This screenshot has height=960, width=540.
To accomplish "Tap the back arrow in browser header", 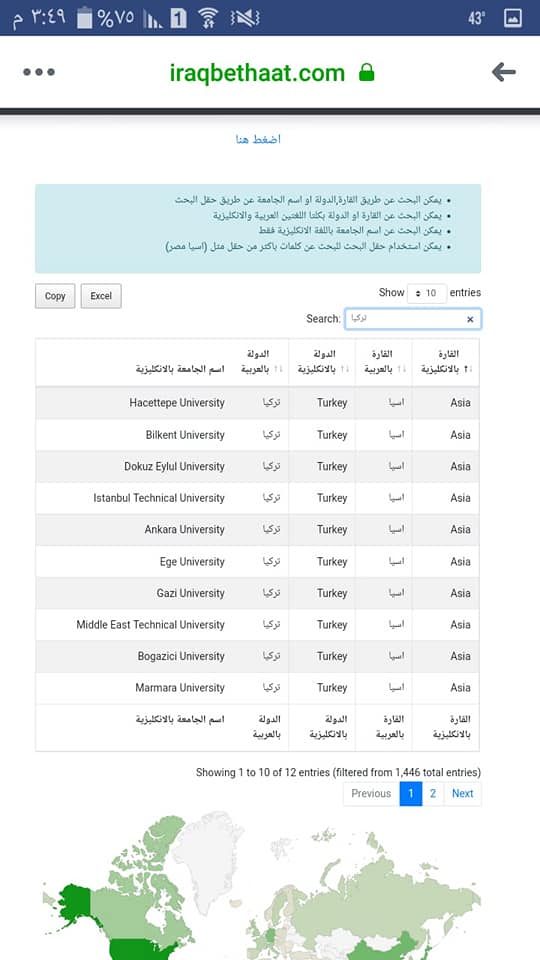I will click(503, 72).
